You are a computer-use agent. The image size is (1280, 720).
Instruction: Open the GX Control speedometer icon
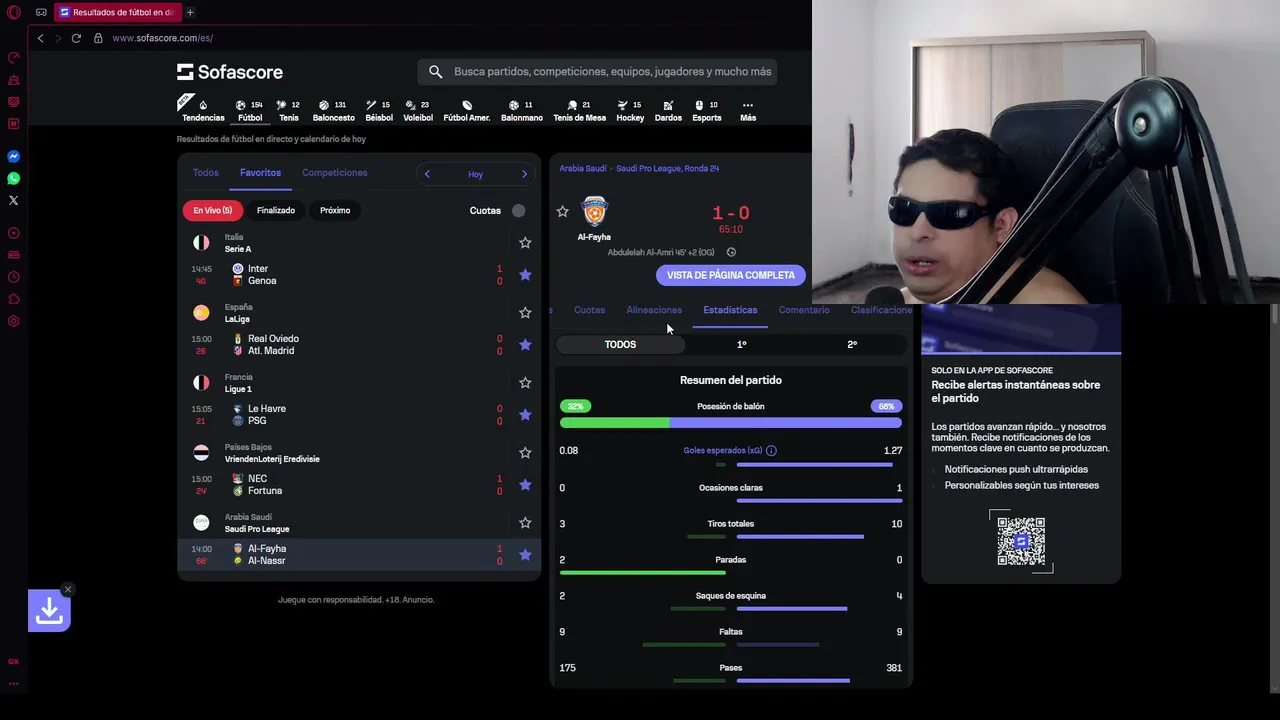pyautogui.click(x=14, y=57)
